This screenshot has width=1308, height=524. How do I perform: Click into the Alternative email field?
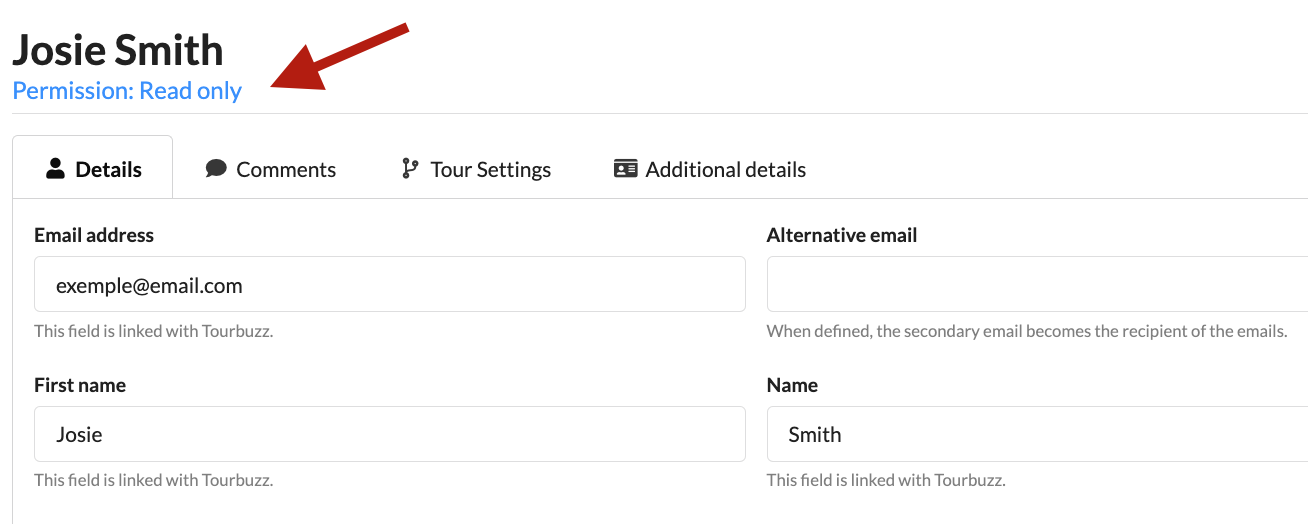point(1036,285)
